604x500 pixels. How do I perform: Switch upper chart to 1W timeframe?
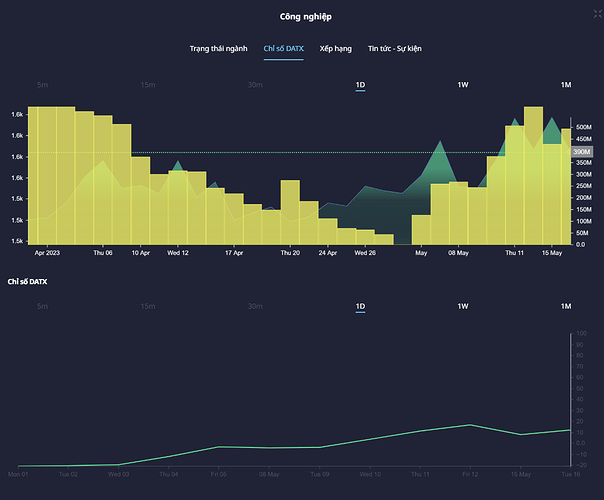point(463,85)
